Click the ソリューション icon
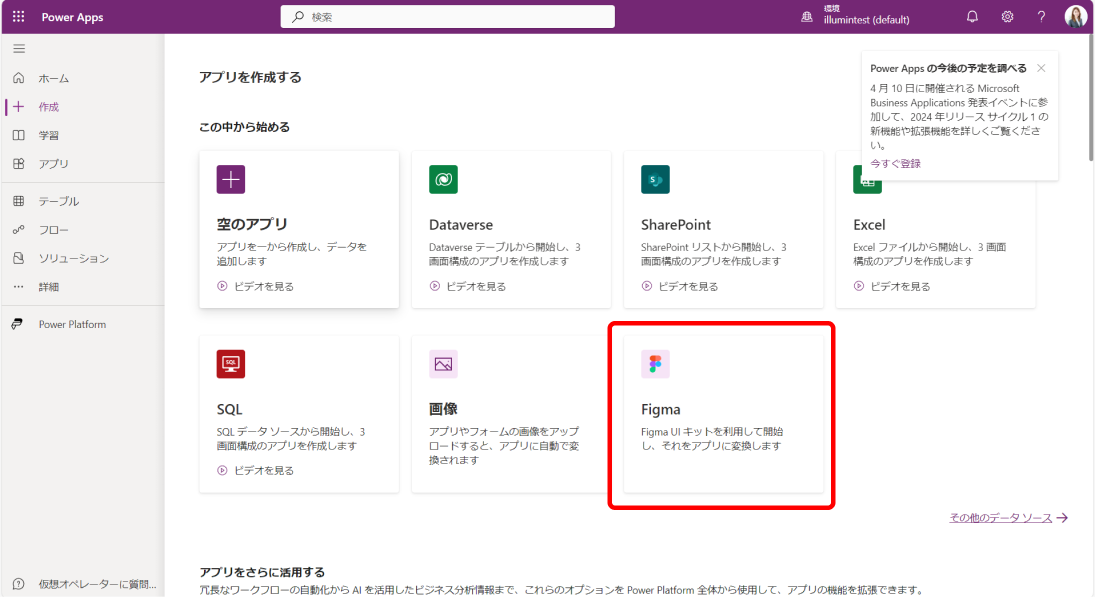 click(19, 258)
